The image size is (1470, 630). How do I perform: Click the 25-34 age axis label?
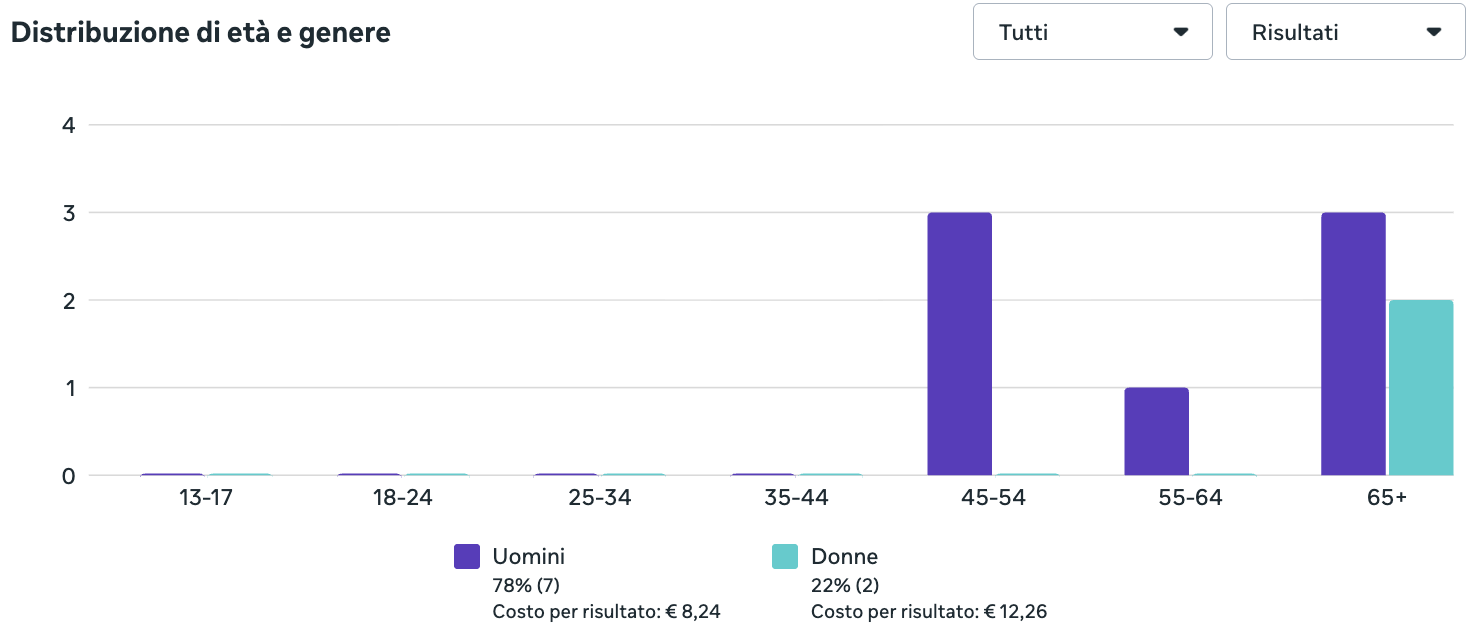[x=599, y=498]
